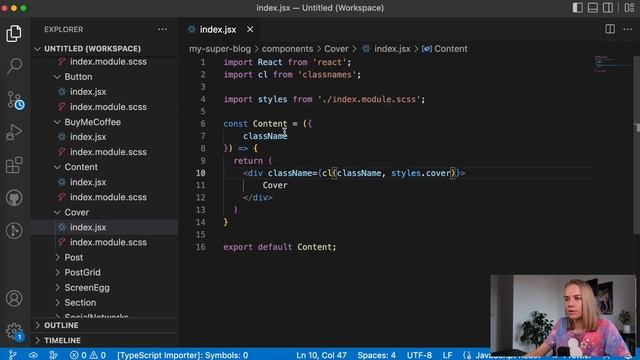Click Cover in breadcrumb
This screenshot has height=360, width=640.
click(x=336, y=49)
